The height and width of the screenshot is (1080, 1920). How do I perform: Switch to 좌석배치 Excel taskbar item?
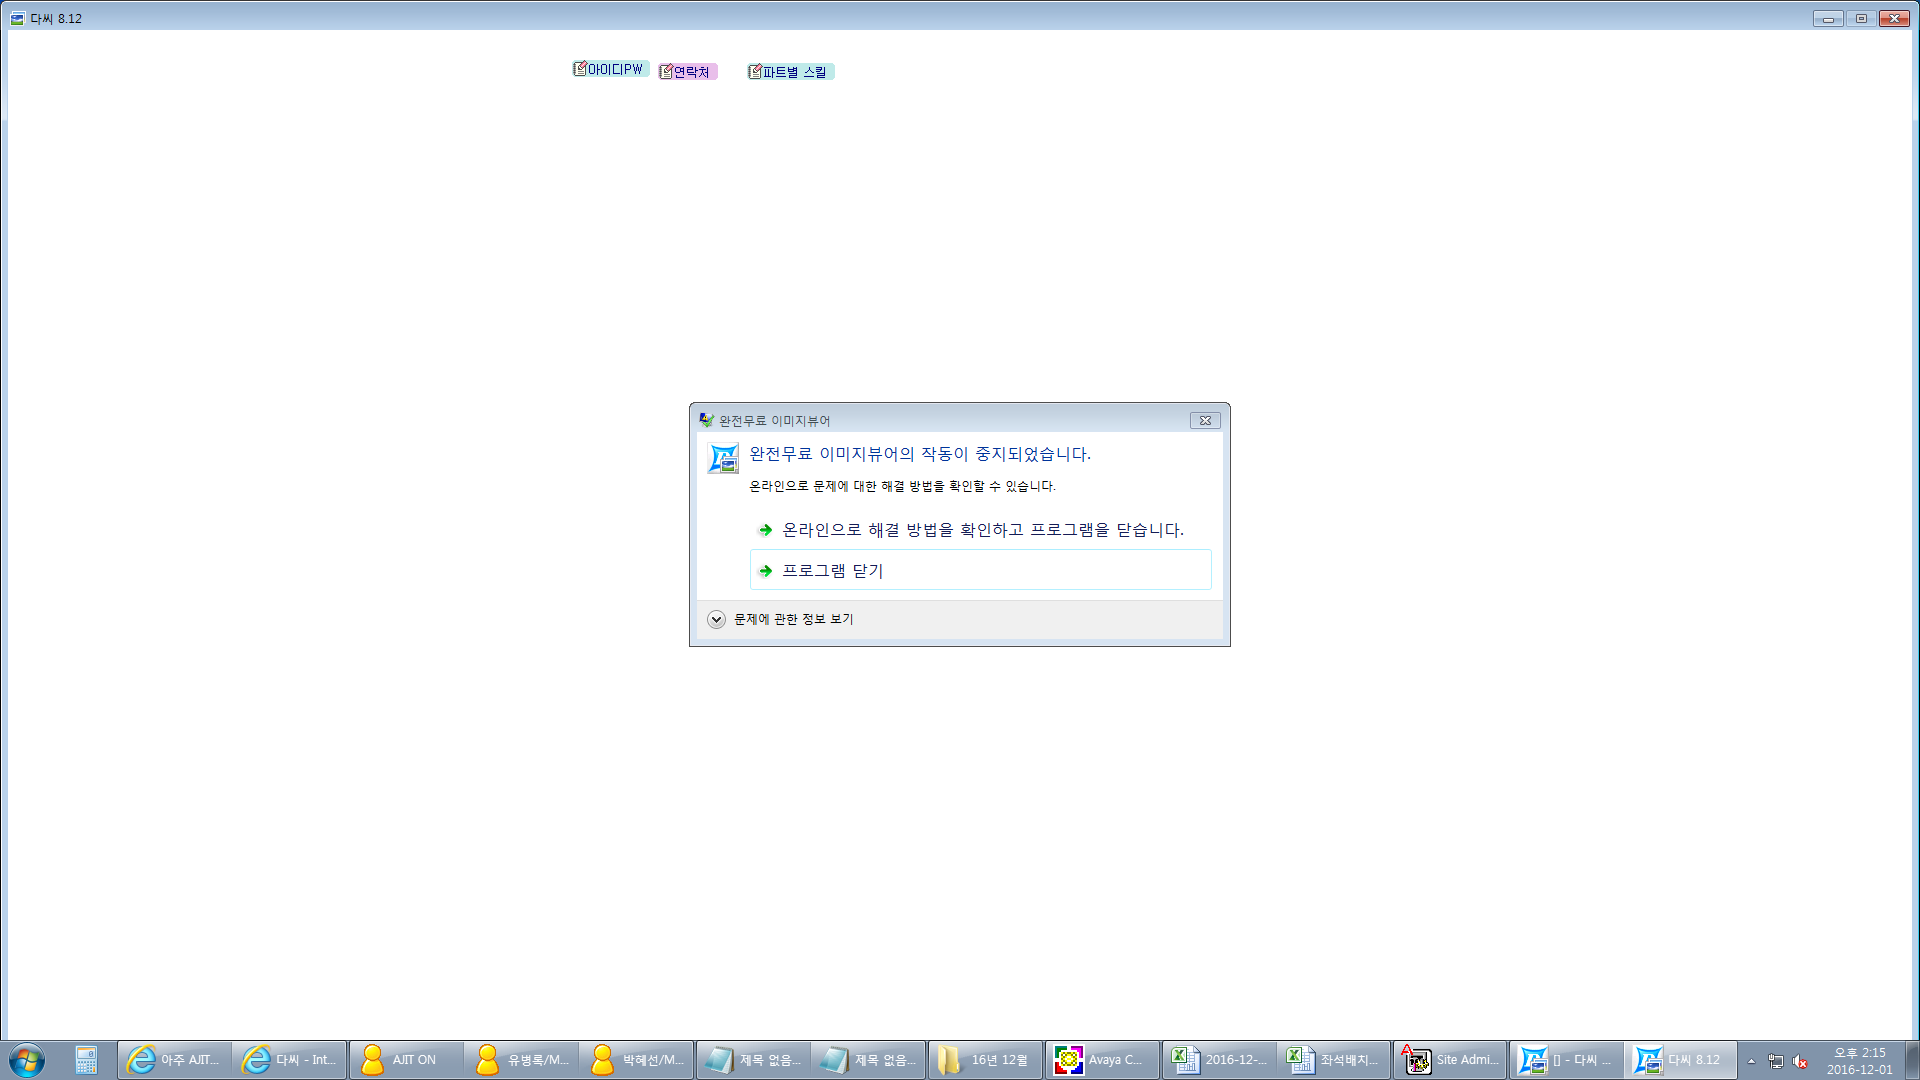pos(1334,1060)
